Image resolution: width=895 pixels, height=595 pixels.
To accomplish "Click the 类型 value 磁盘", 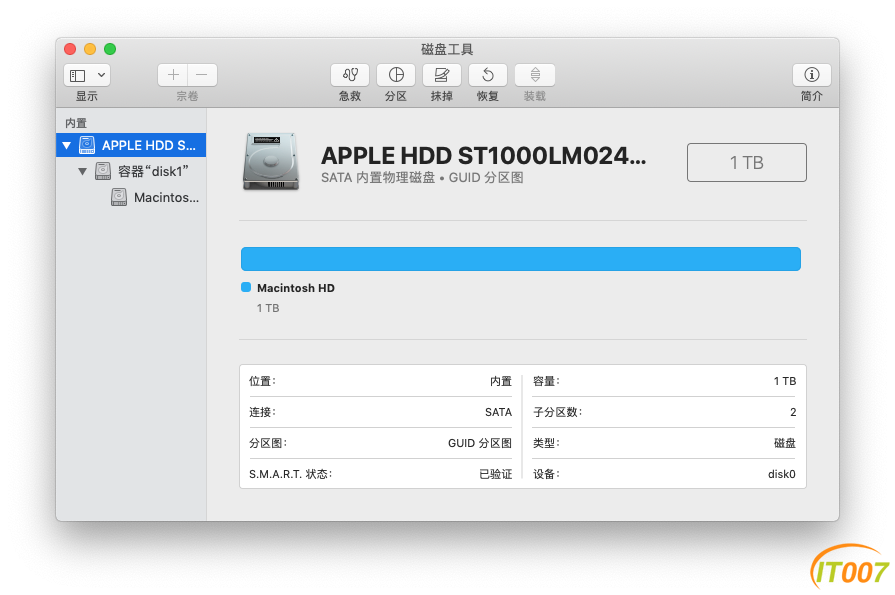I will click(x=785, y=443).
